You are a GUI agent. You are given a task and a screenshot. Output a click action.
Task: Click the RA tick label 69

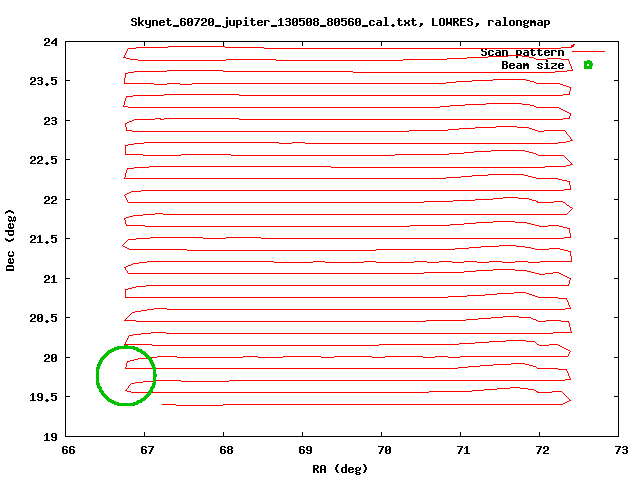pos(305,450)
